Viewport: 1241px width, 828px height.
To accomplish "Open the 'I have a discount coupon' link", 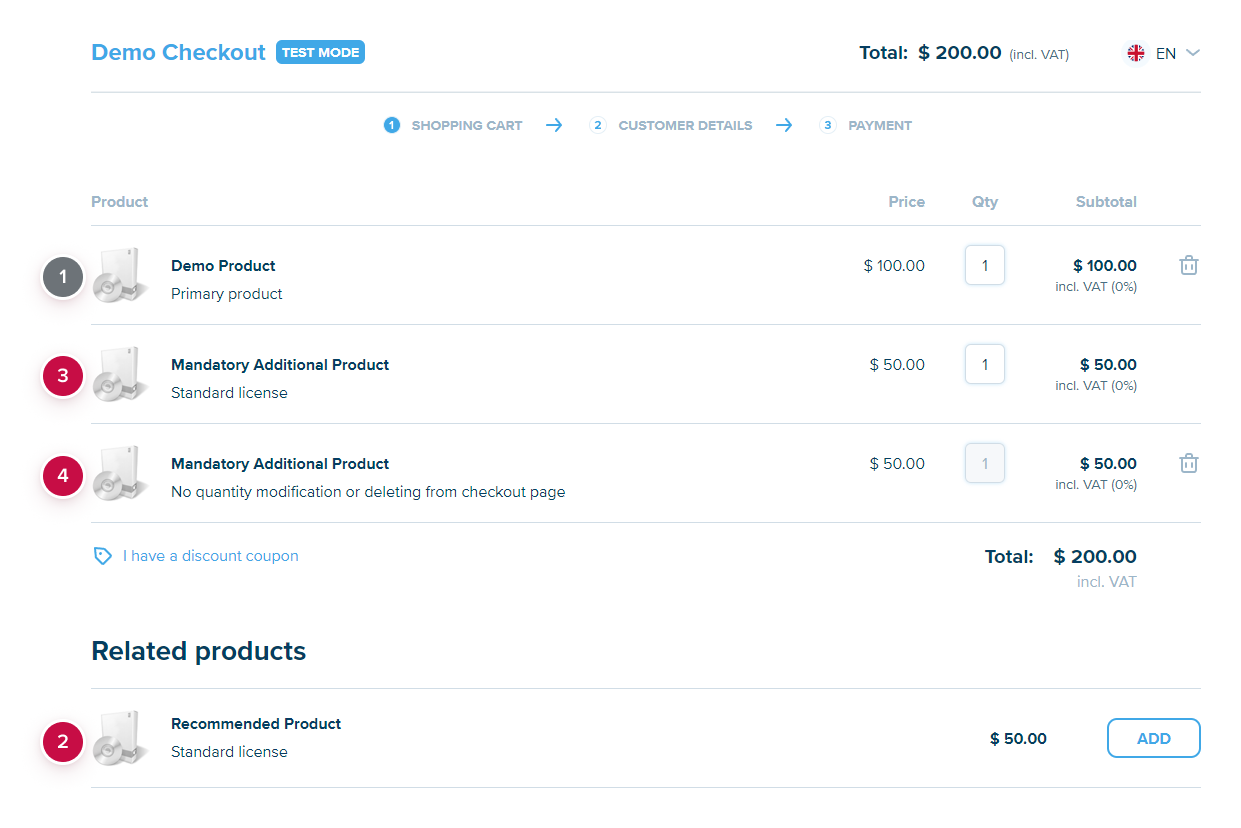I will pyautogui.click(x=210, y=556).
